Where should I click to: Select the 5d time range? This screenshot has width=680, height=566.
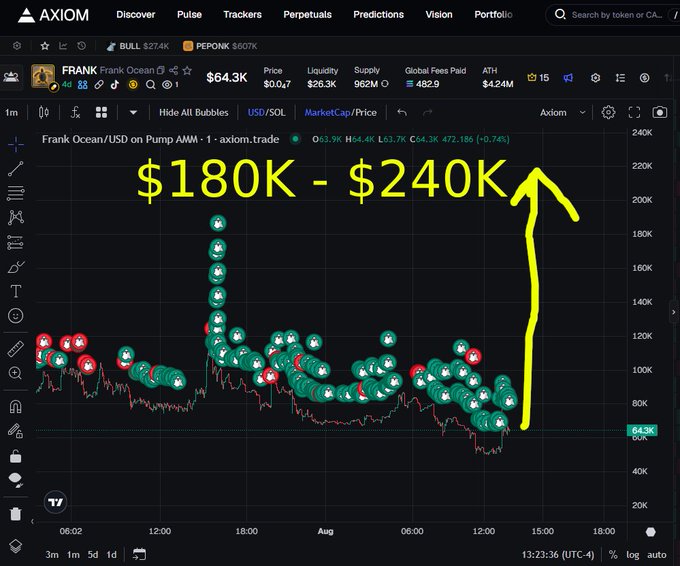(93, 554)
